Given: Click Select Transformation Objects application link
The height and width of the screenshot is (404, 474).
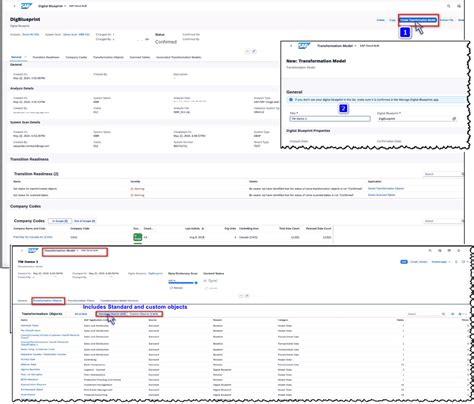Looking at the screenshot, I should [386, 188].
